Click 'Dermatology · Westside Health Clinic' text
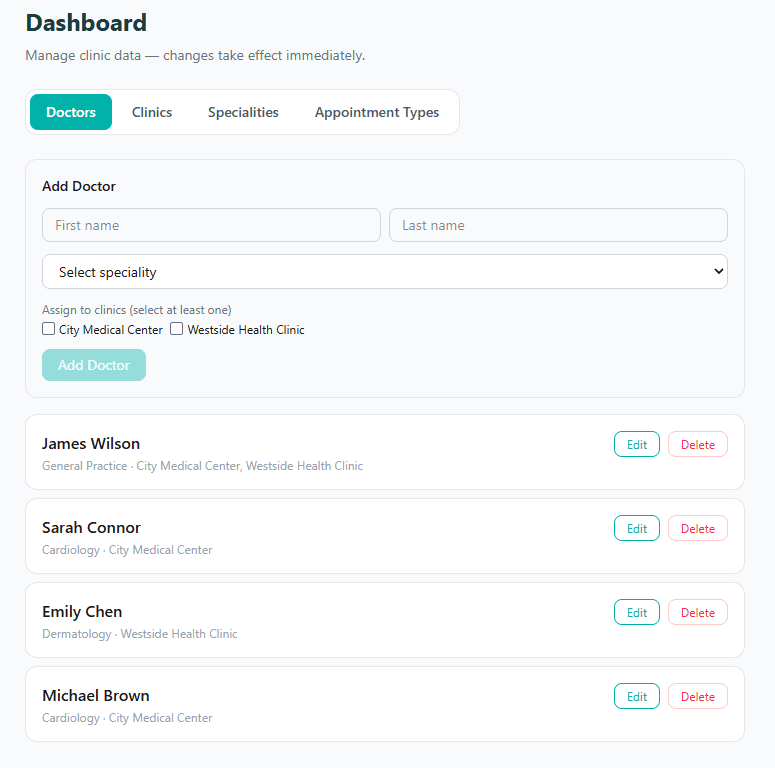Image resolution: width=775 pixels, height=768 pixels. coord(140,634)
